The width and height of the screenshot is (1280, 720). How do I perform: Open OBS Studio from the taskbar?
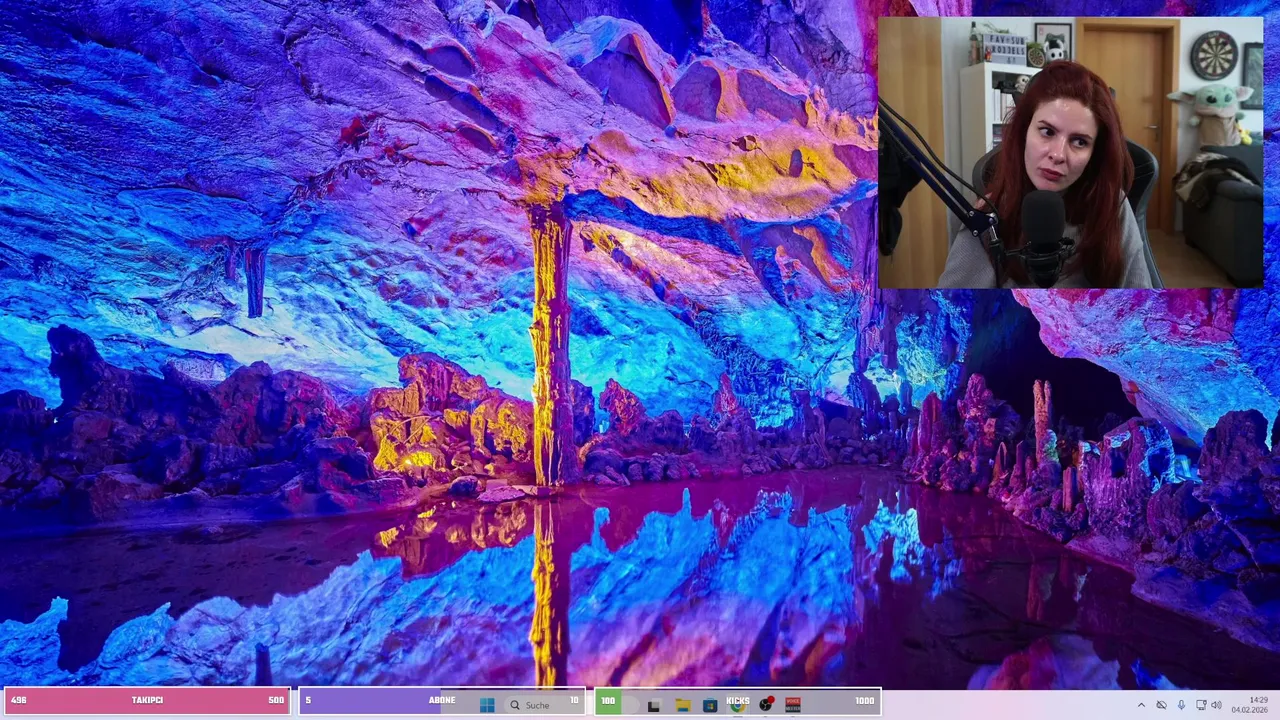[x=766, y=704]
